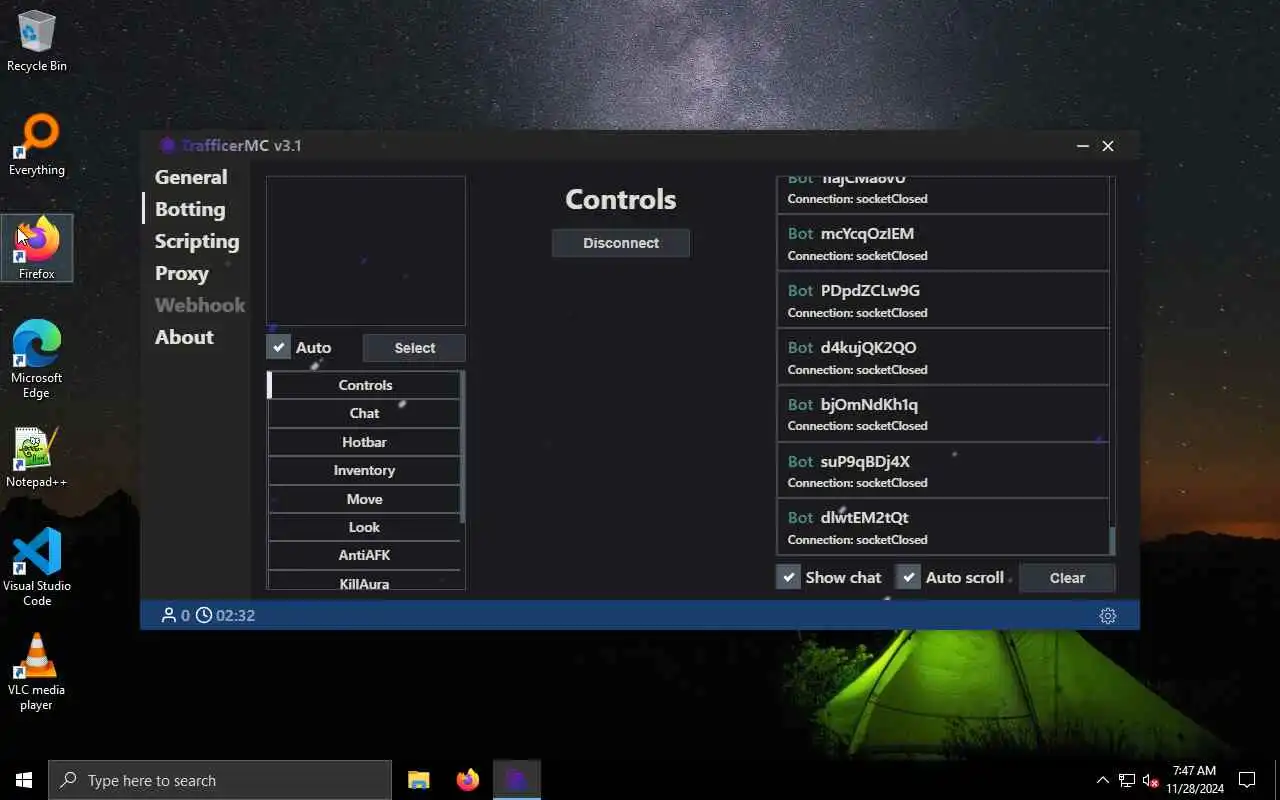Open the notification center
Screen dimensions: 1280x800
coord(1247,780)
